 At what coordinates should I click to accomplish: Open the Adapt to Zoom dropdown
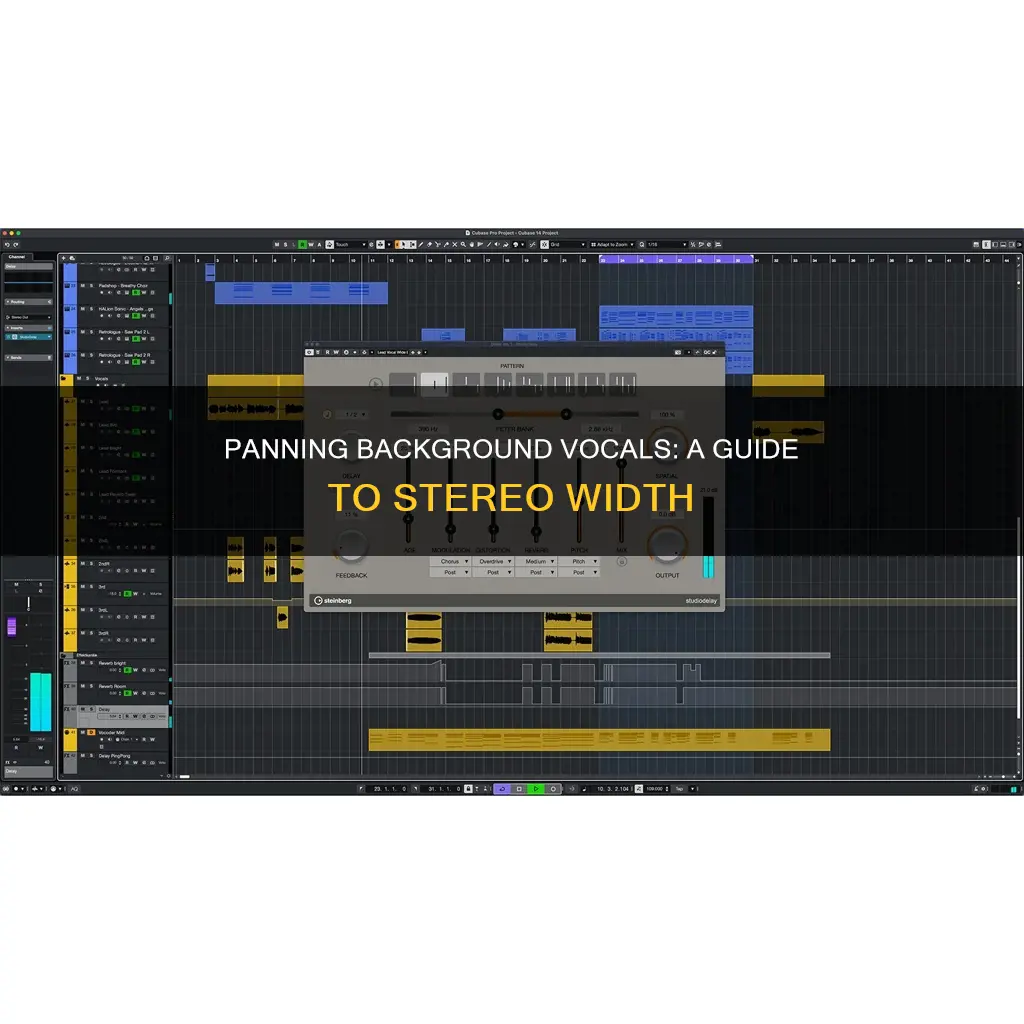[x=613, y=244]
